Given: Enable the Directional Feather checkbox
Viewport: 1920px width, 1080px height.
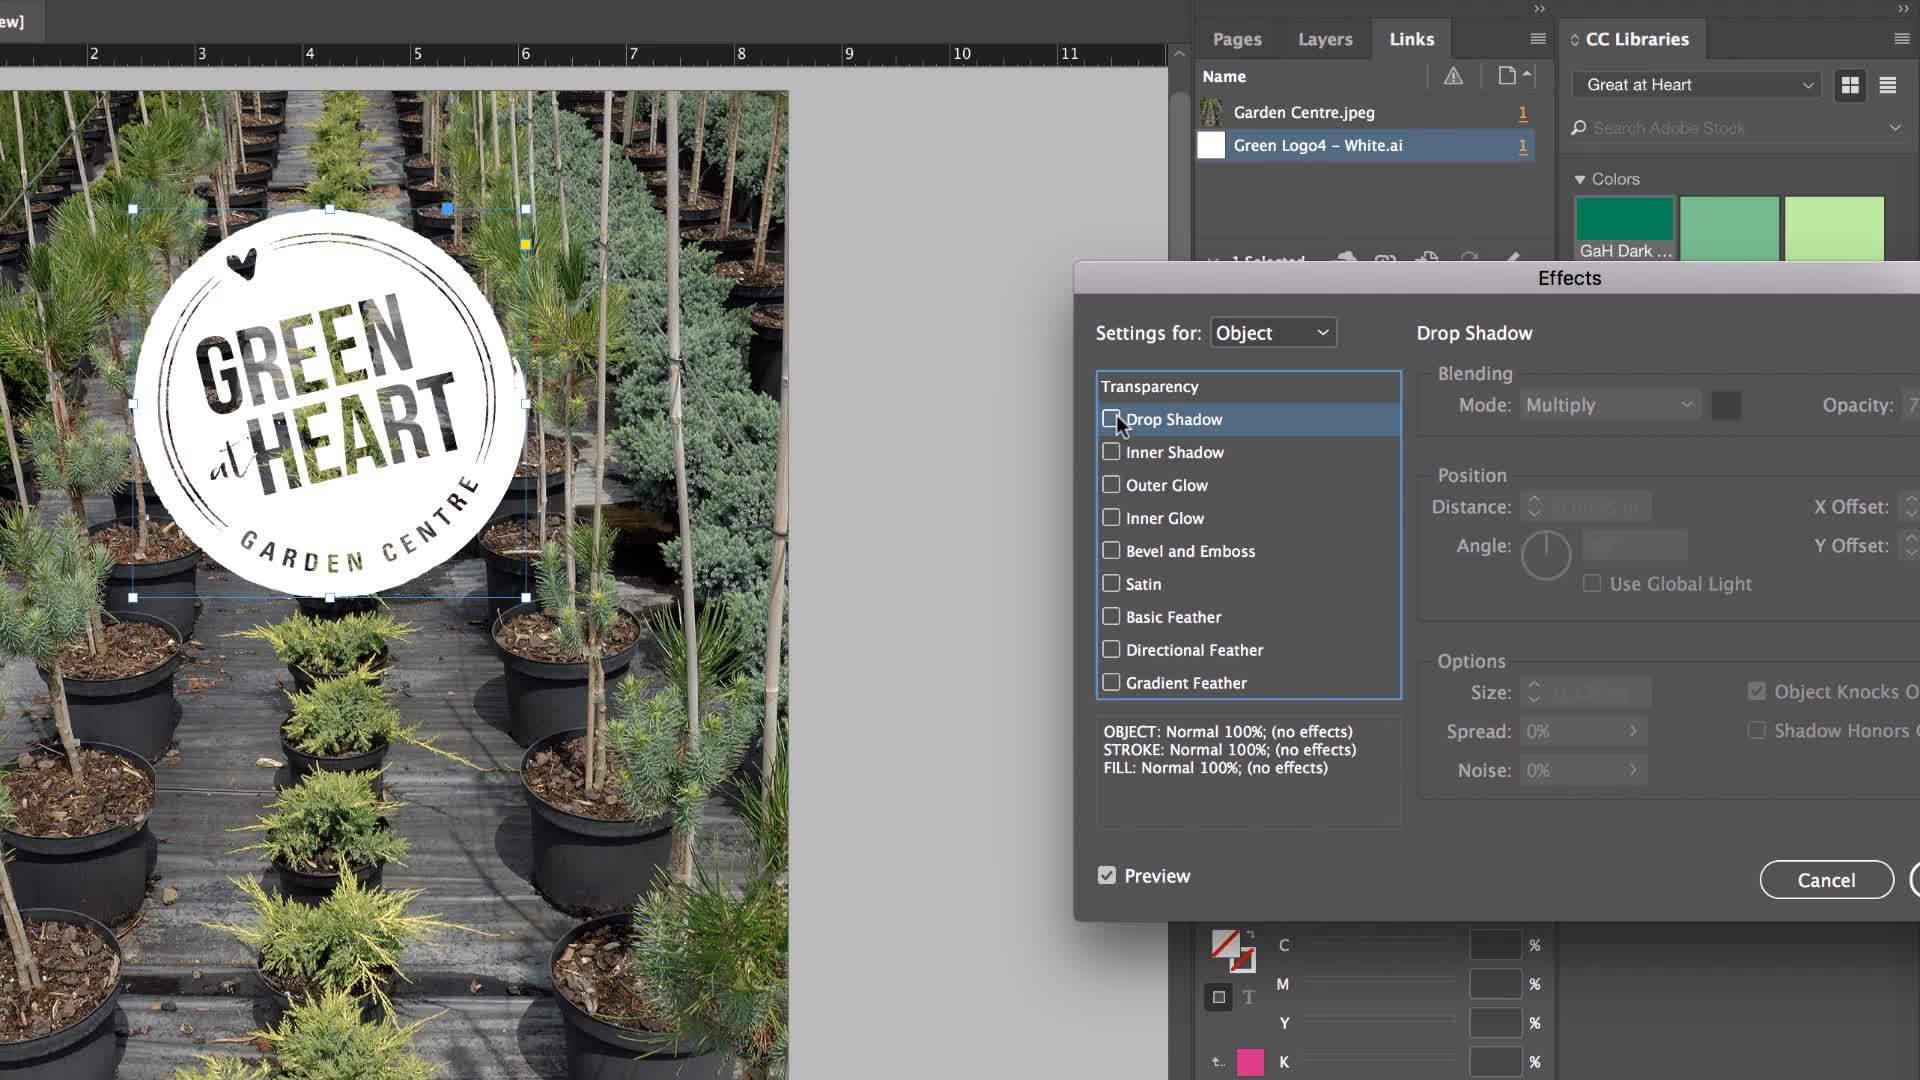Looking at the screenshot, I should [1111, 650].
